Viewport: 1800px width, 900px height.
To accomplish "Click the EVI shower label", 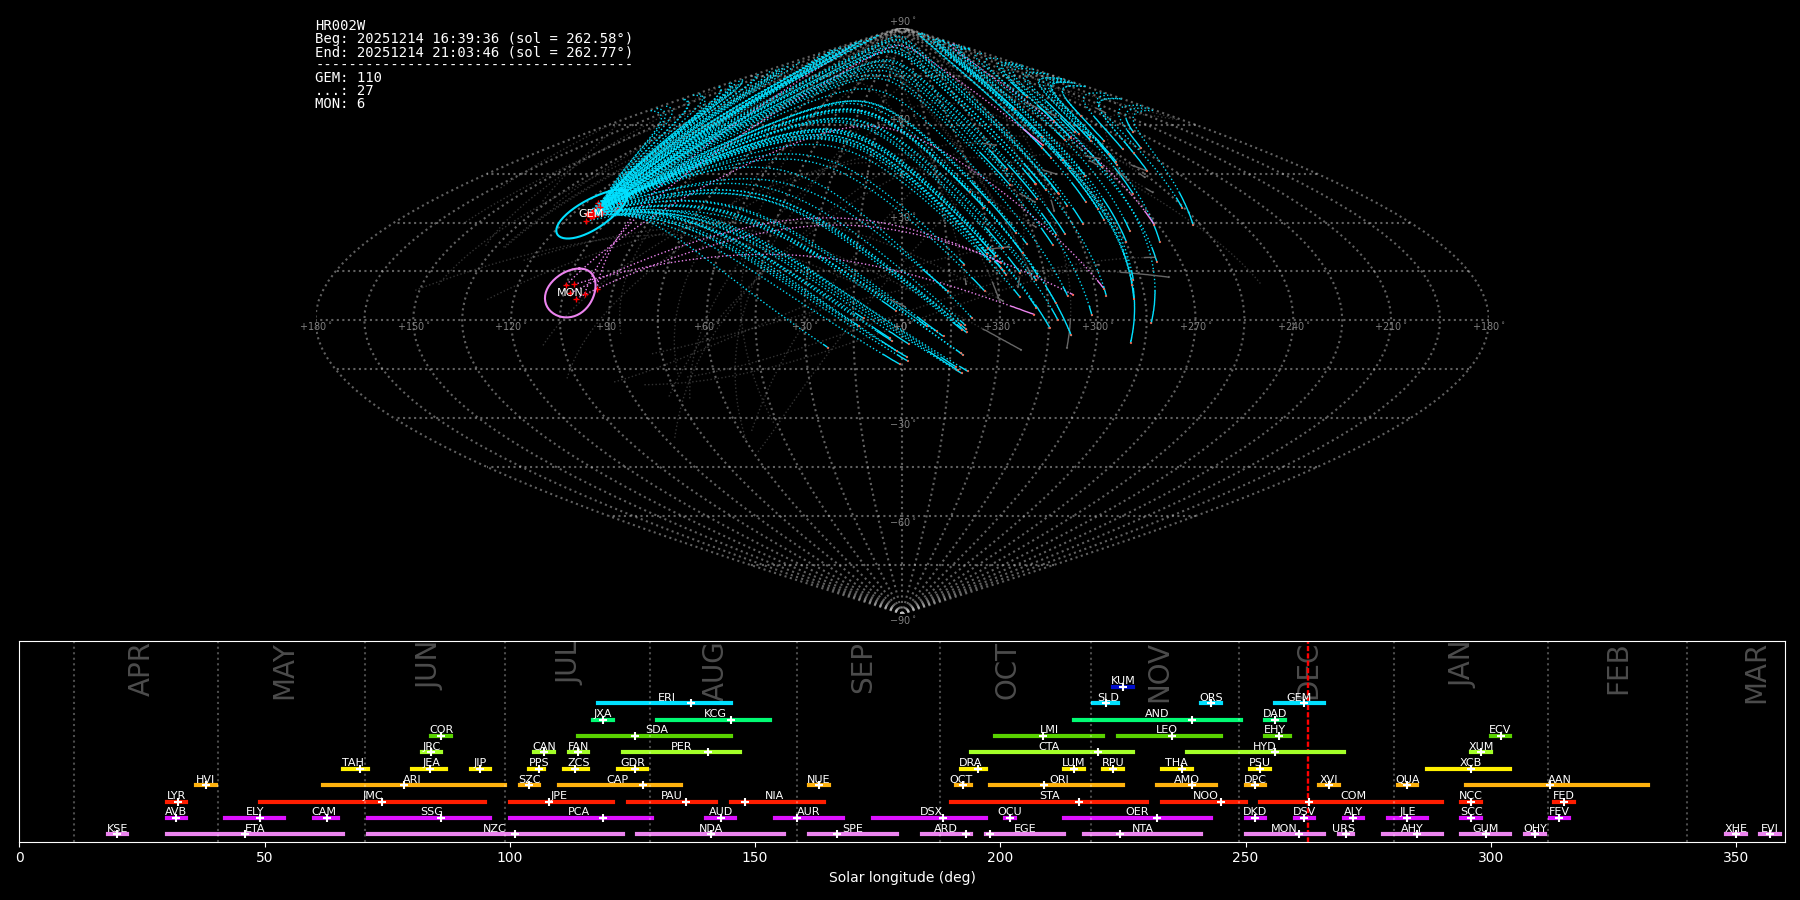I will pos(1769,829).
